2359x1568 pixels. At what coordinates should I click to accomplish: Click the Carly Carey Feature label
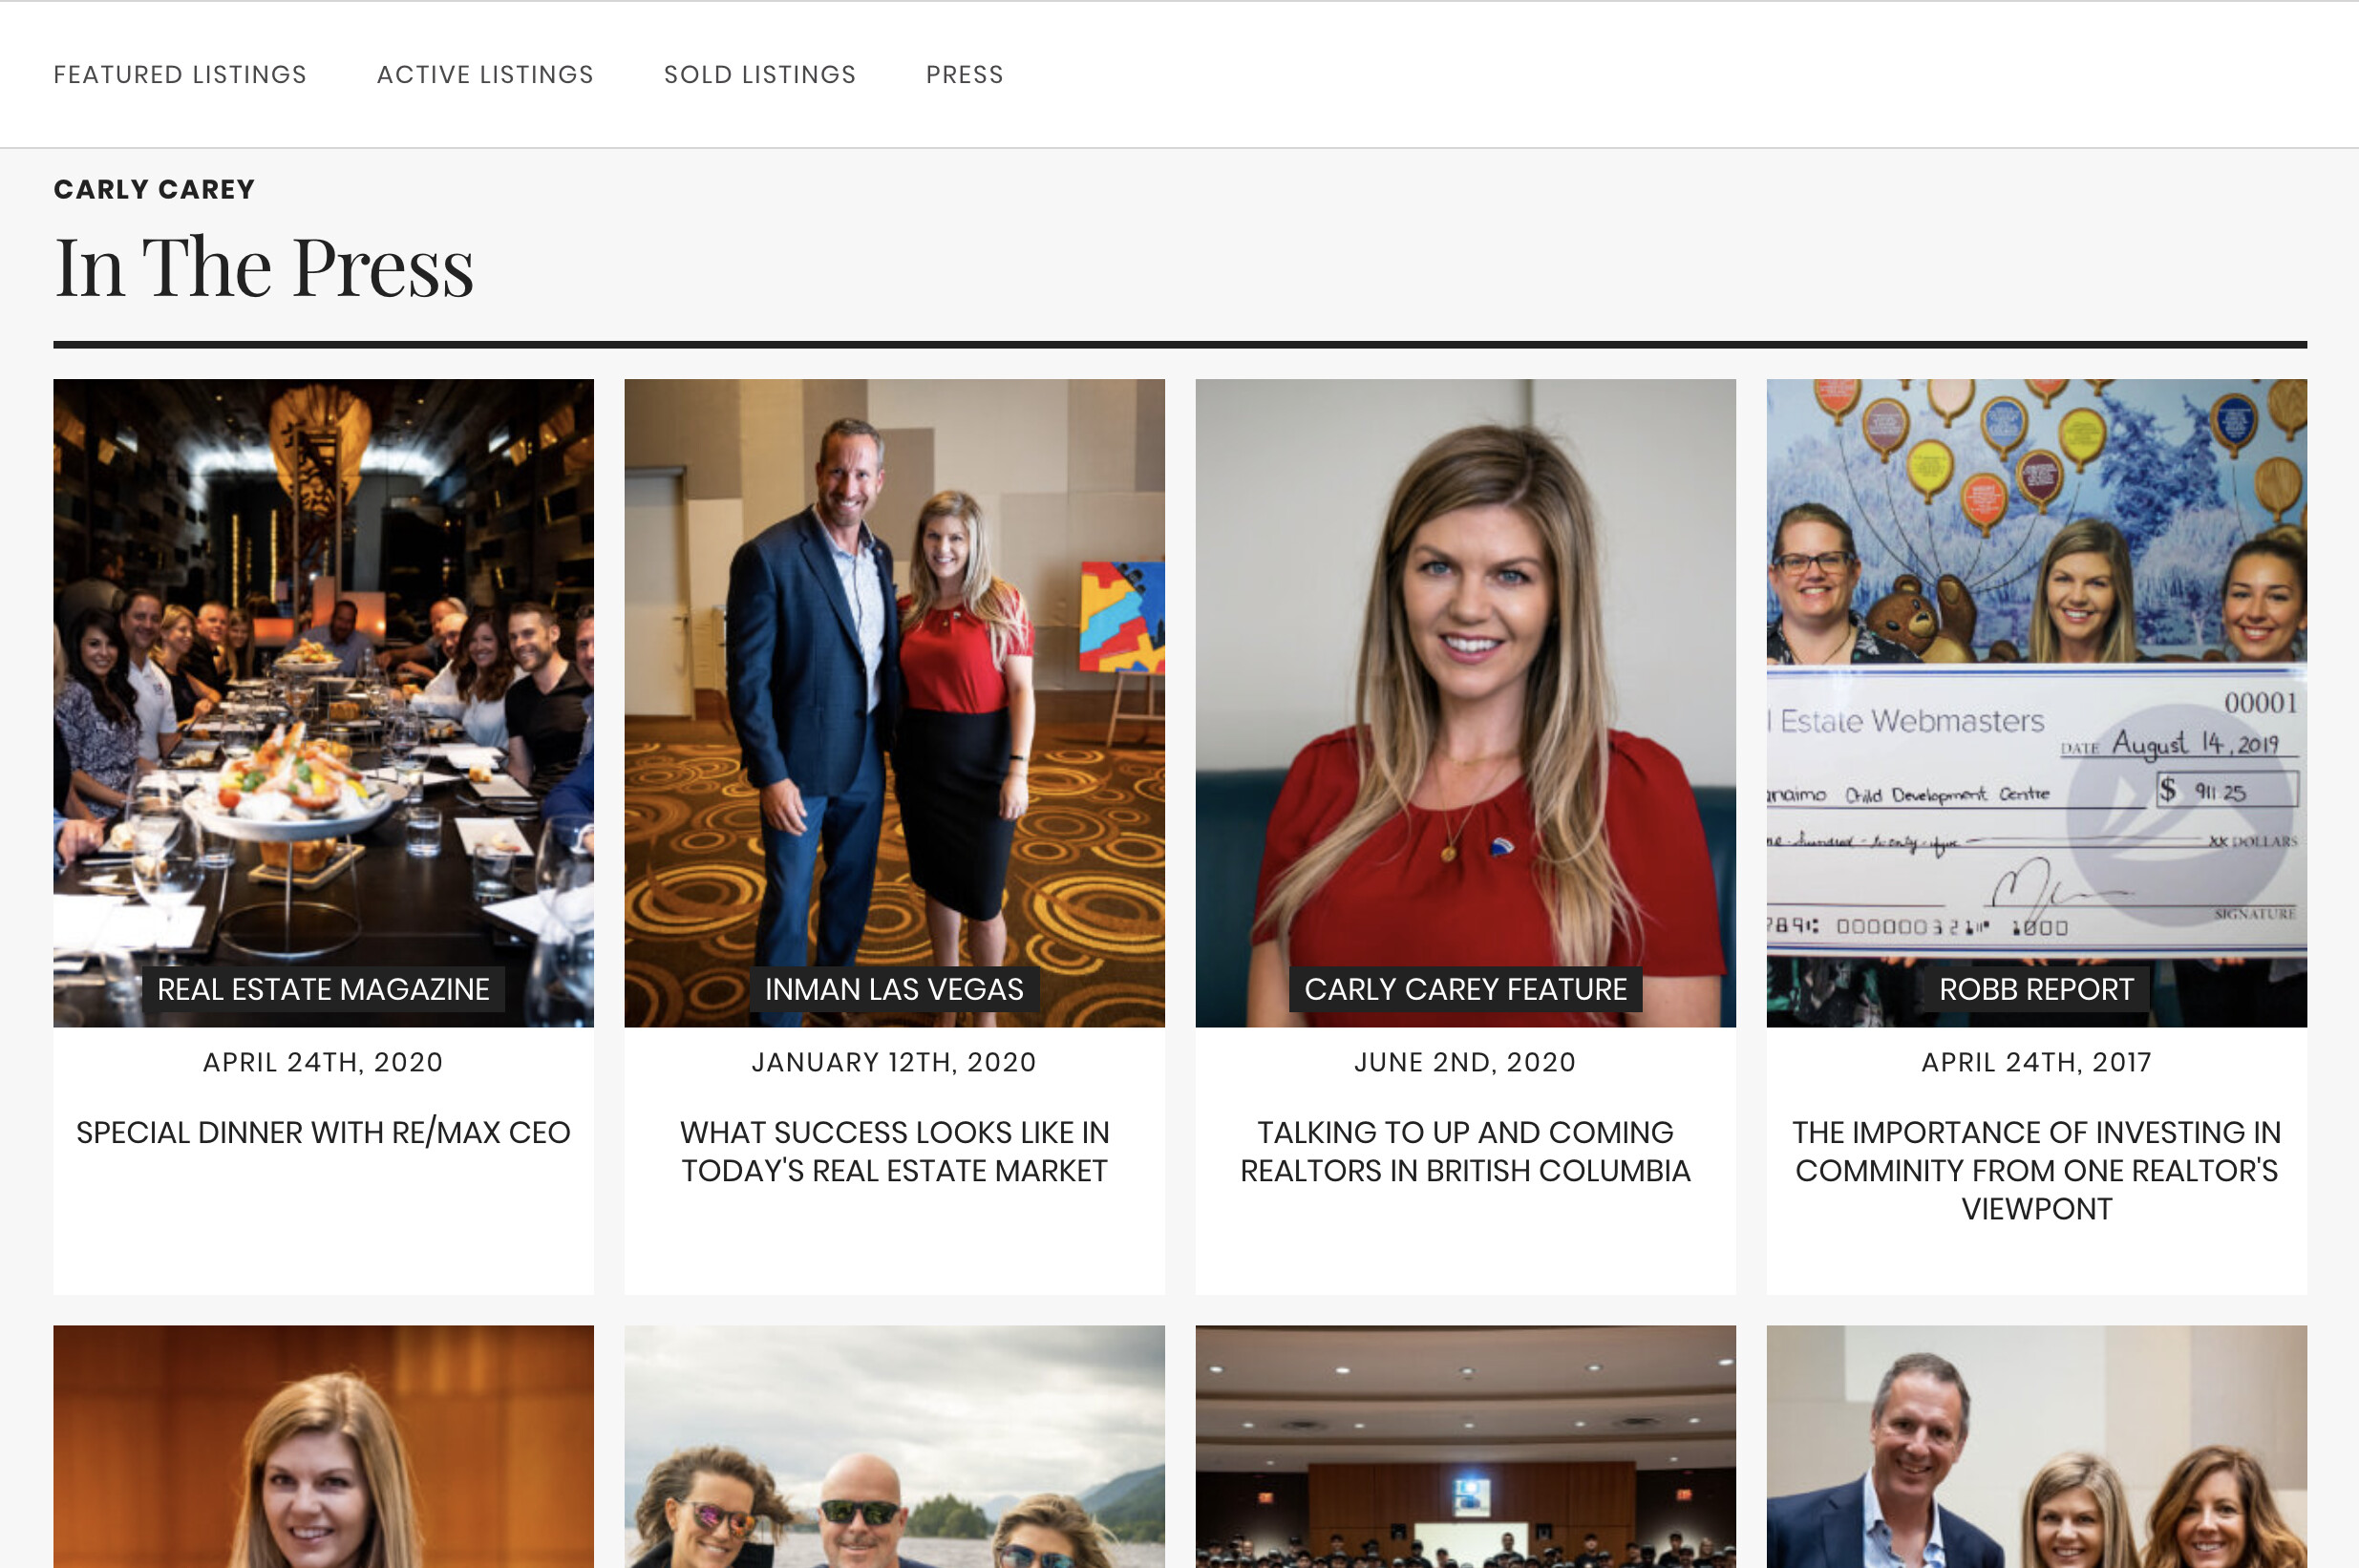(x=1465, y=989)
